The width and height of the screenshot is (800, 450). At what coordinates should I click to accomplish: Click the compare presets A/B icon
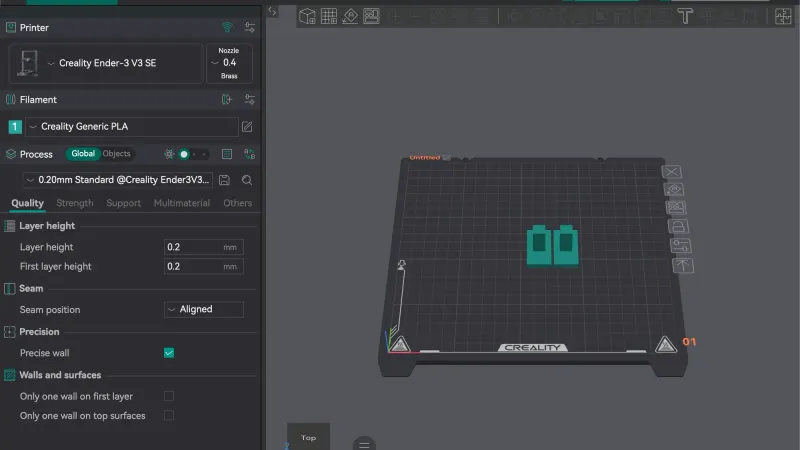tap(249, 154)
